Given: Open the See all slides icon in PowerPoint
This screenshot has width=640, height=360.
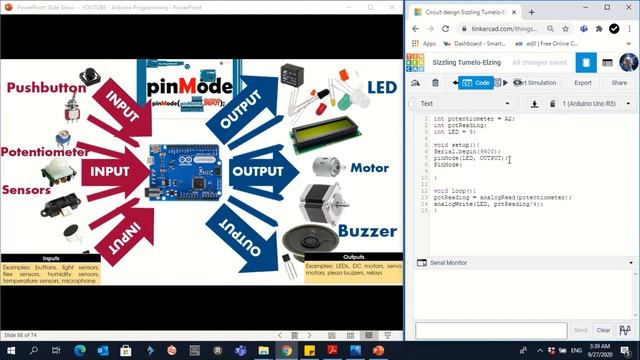Looking at the screenshot, I should tap(295, 335).
